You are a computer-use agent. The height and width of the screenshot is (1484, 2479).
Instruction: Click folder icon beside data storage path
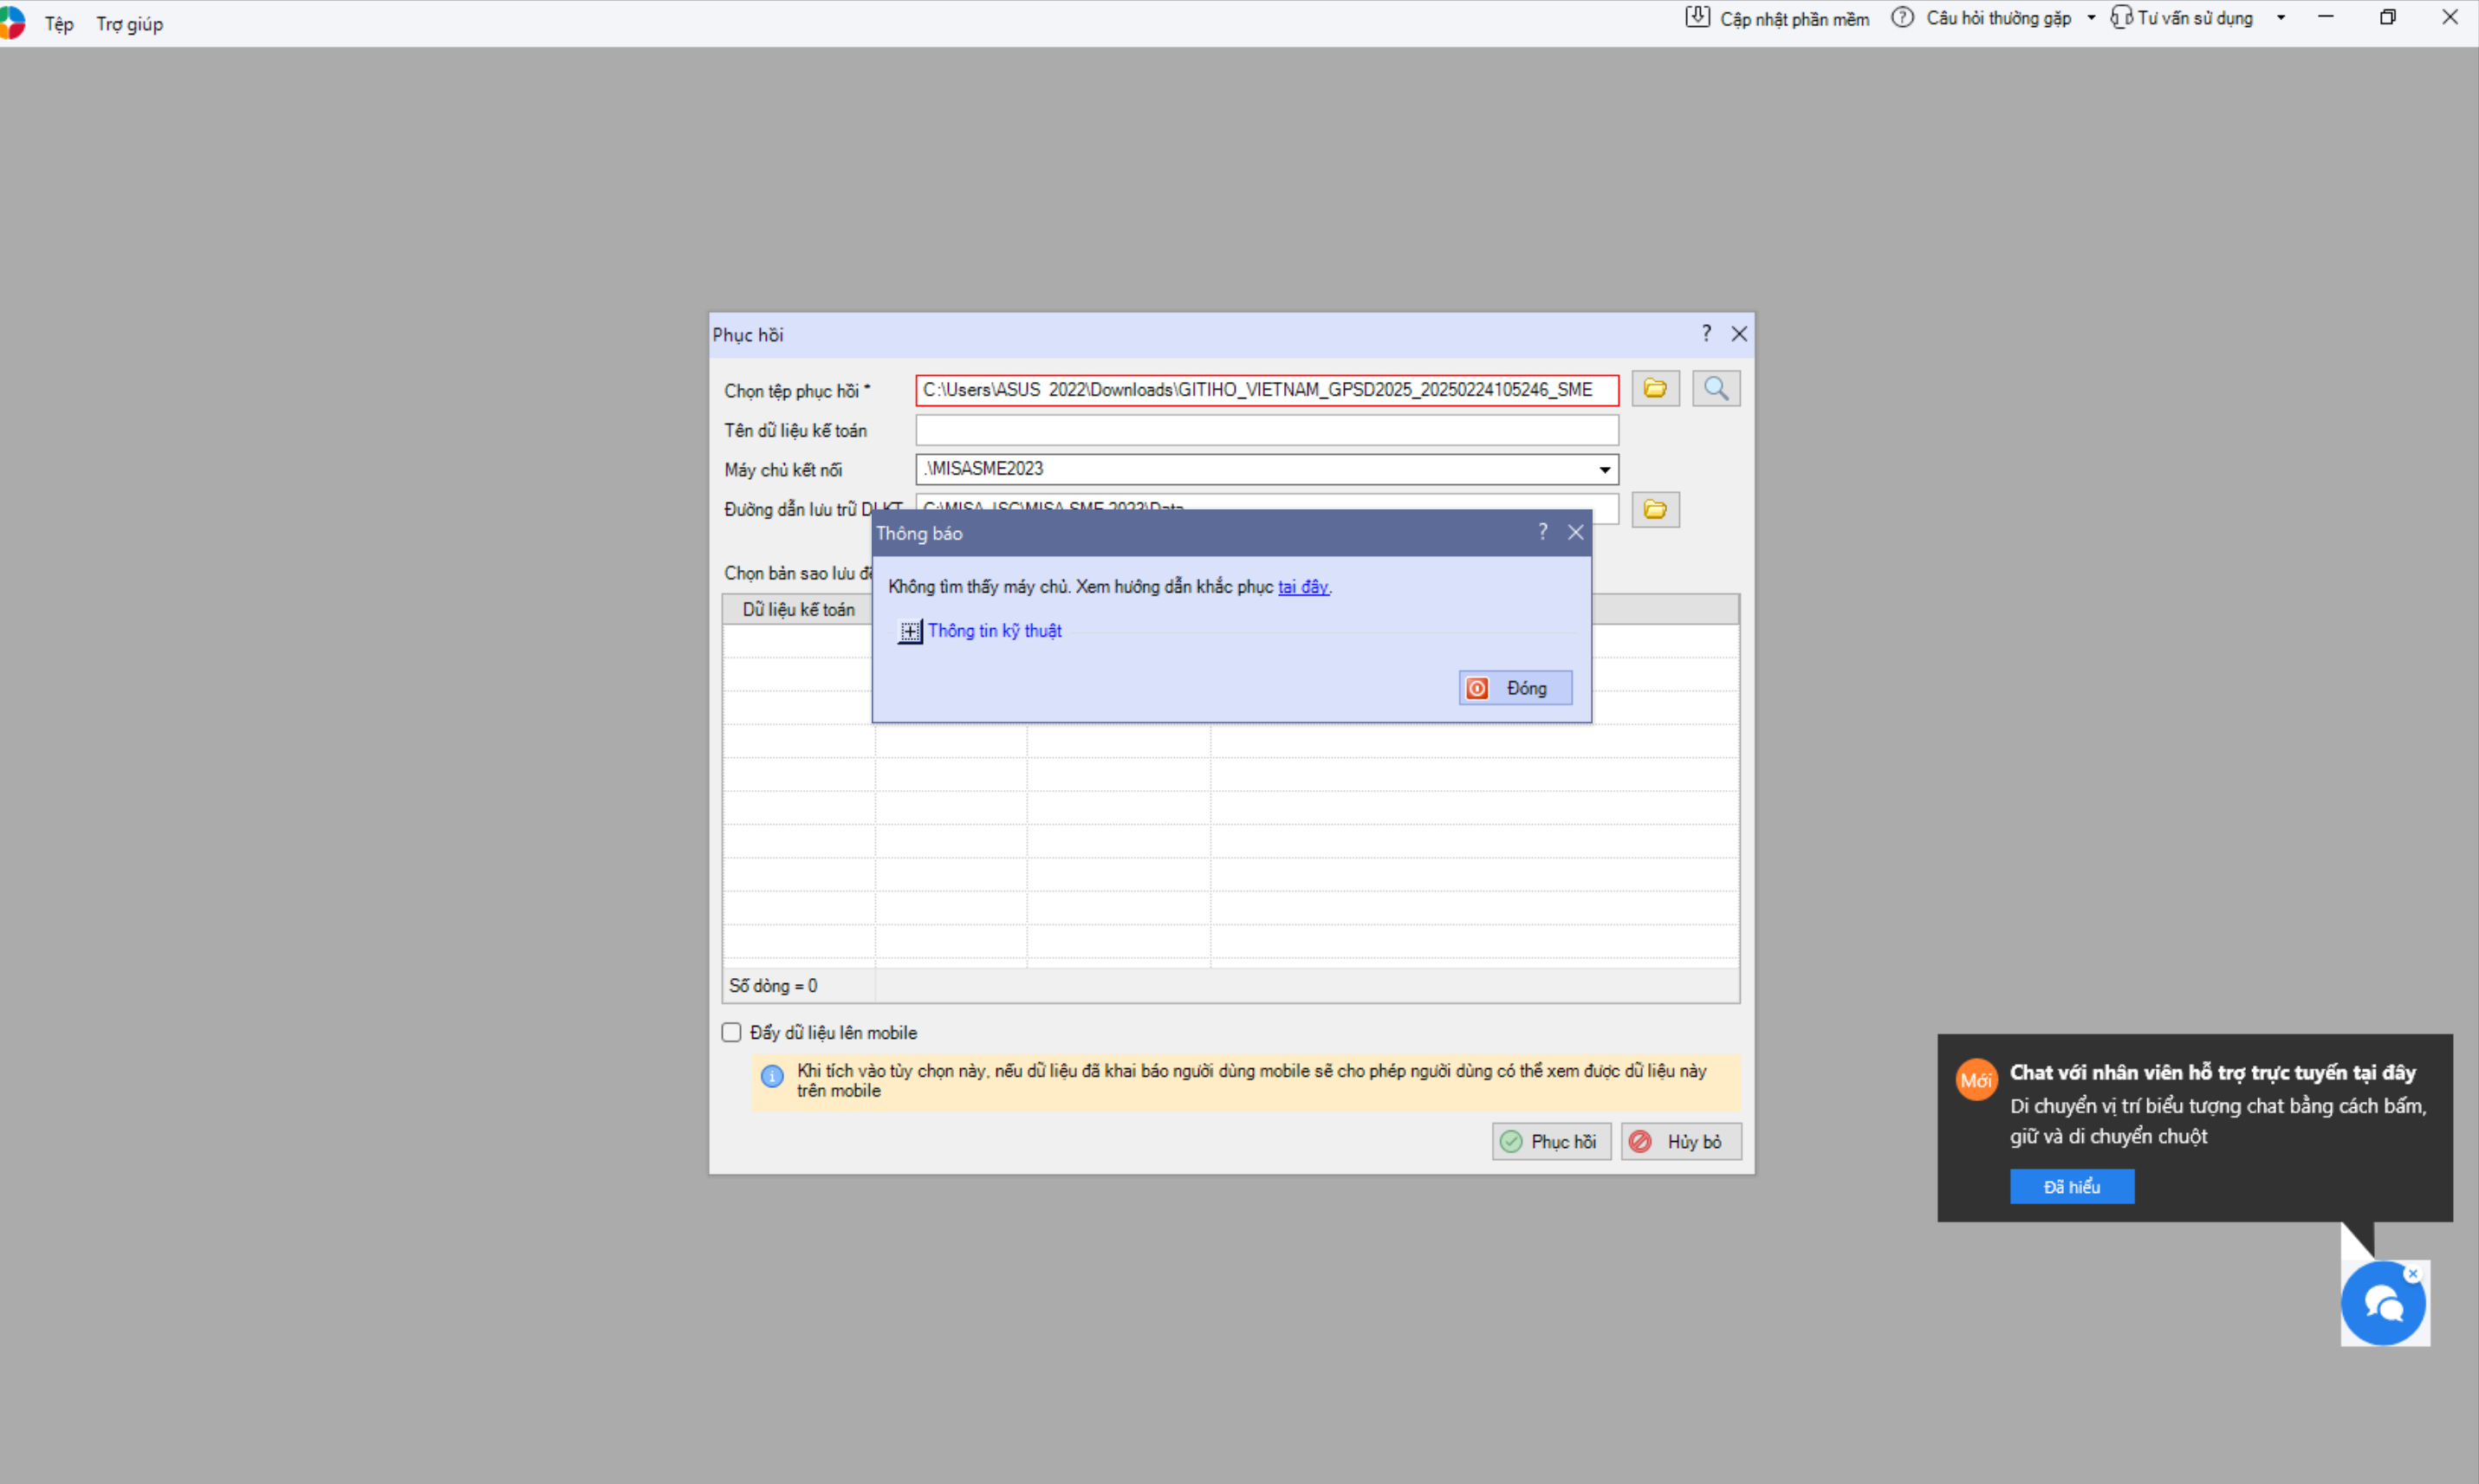coord(1655,510)
